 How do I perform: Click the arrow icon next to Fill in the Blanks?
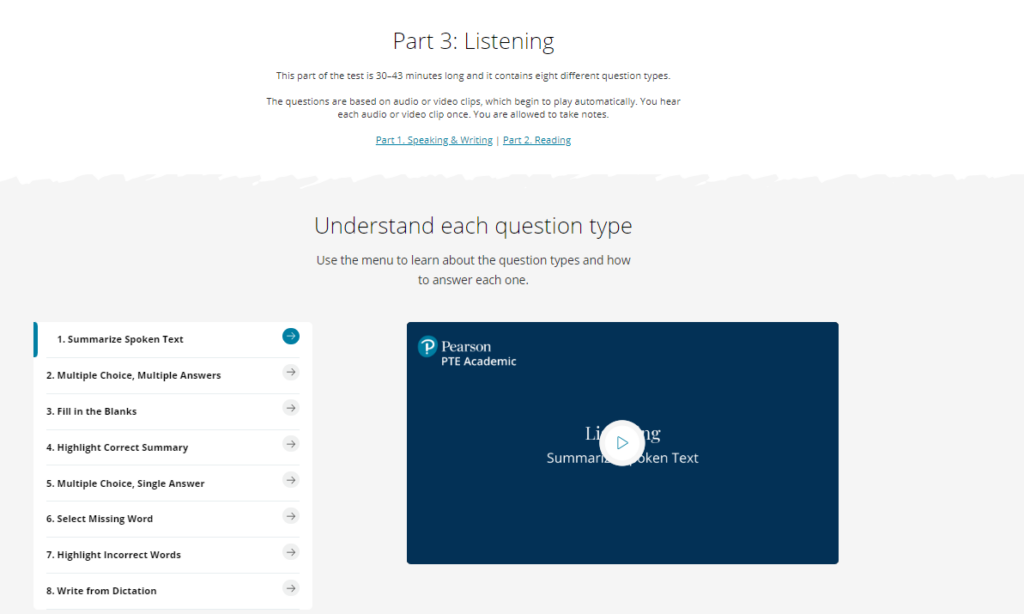tap(290, 408)
